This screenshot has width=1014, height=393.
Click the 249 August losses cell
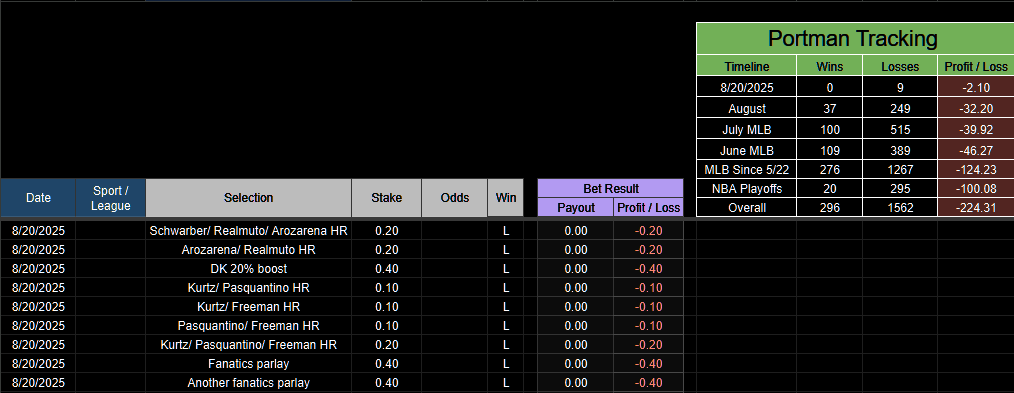point(900,109)
